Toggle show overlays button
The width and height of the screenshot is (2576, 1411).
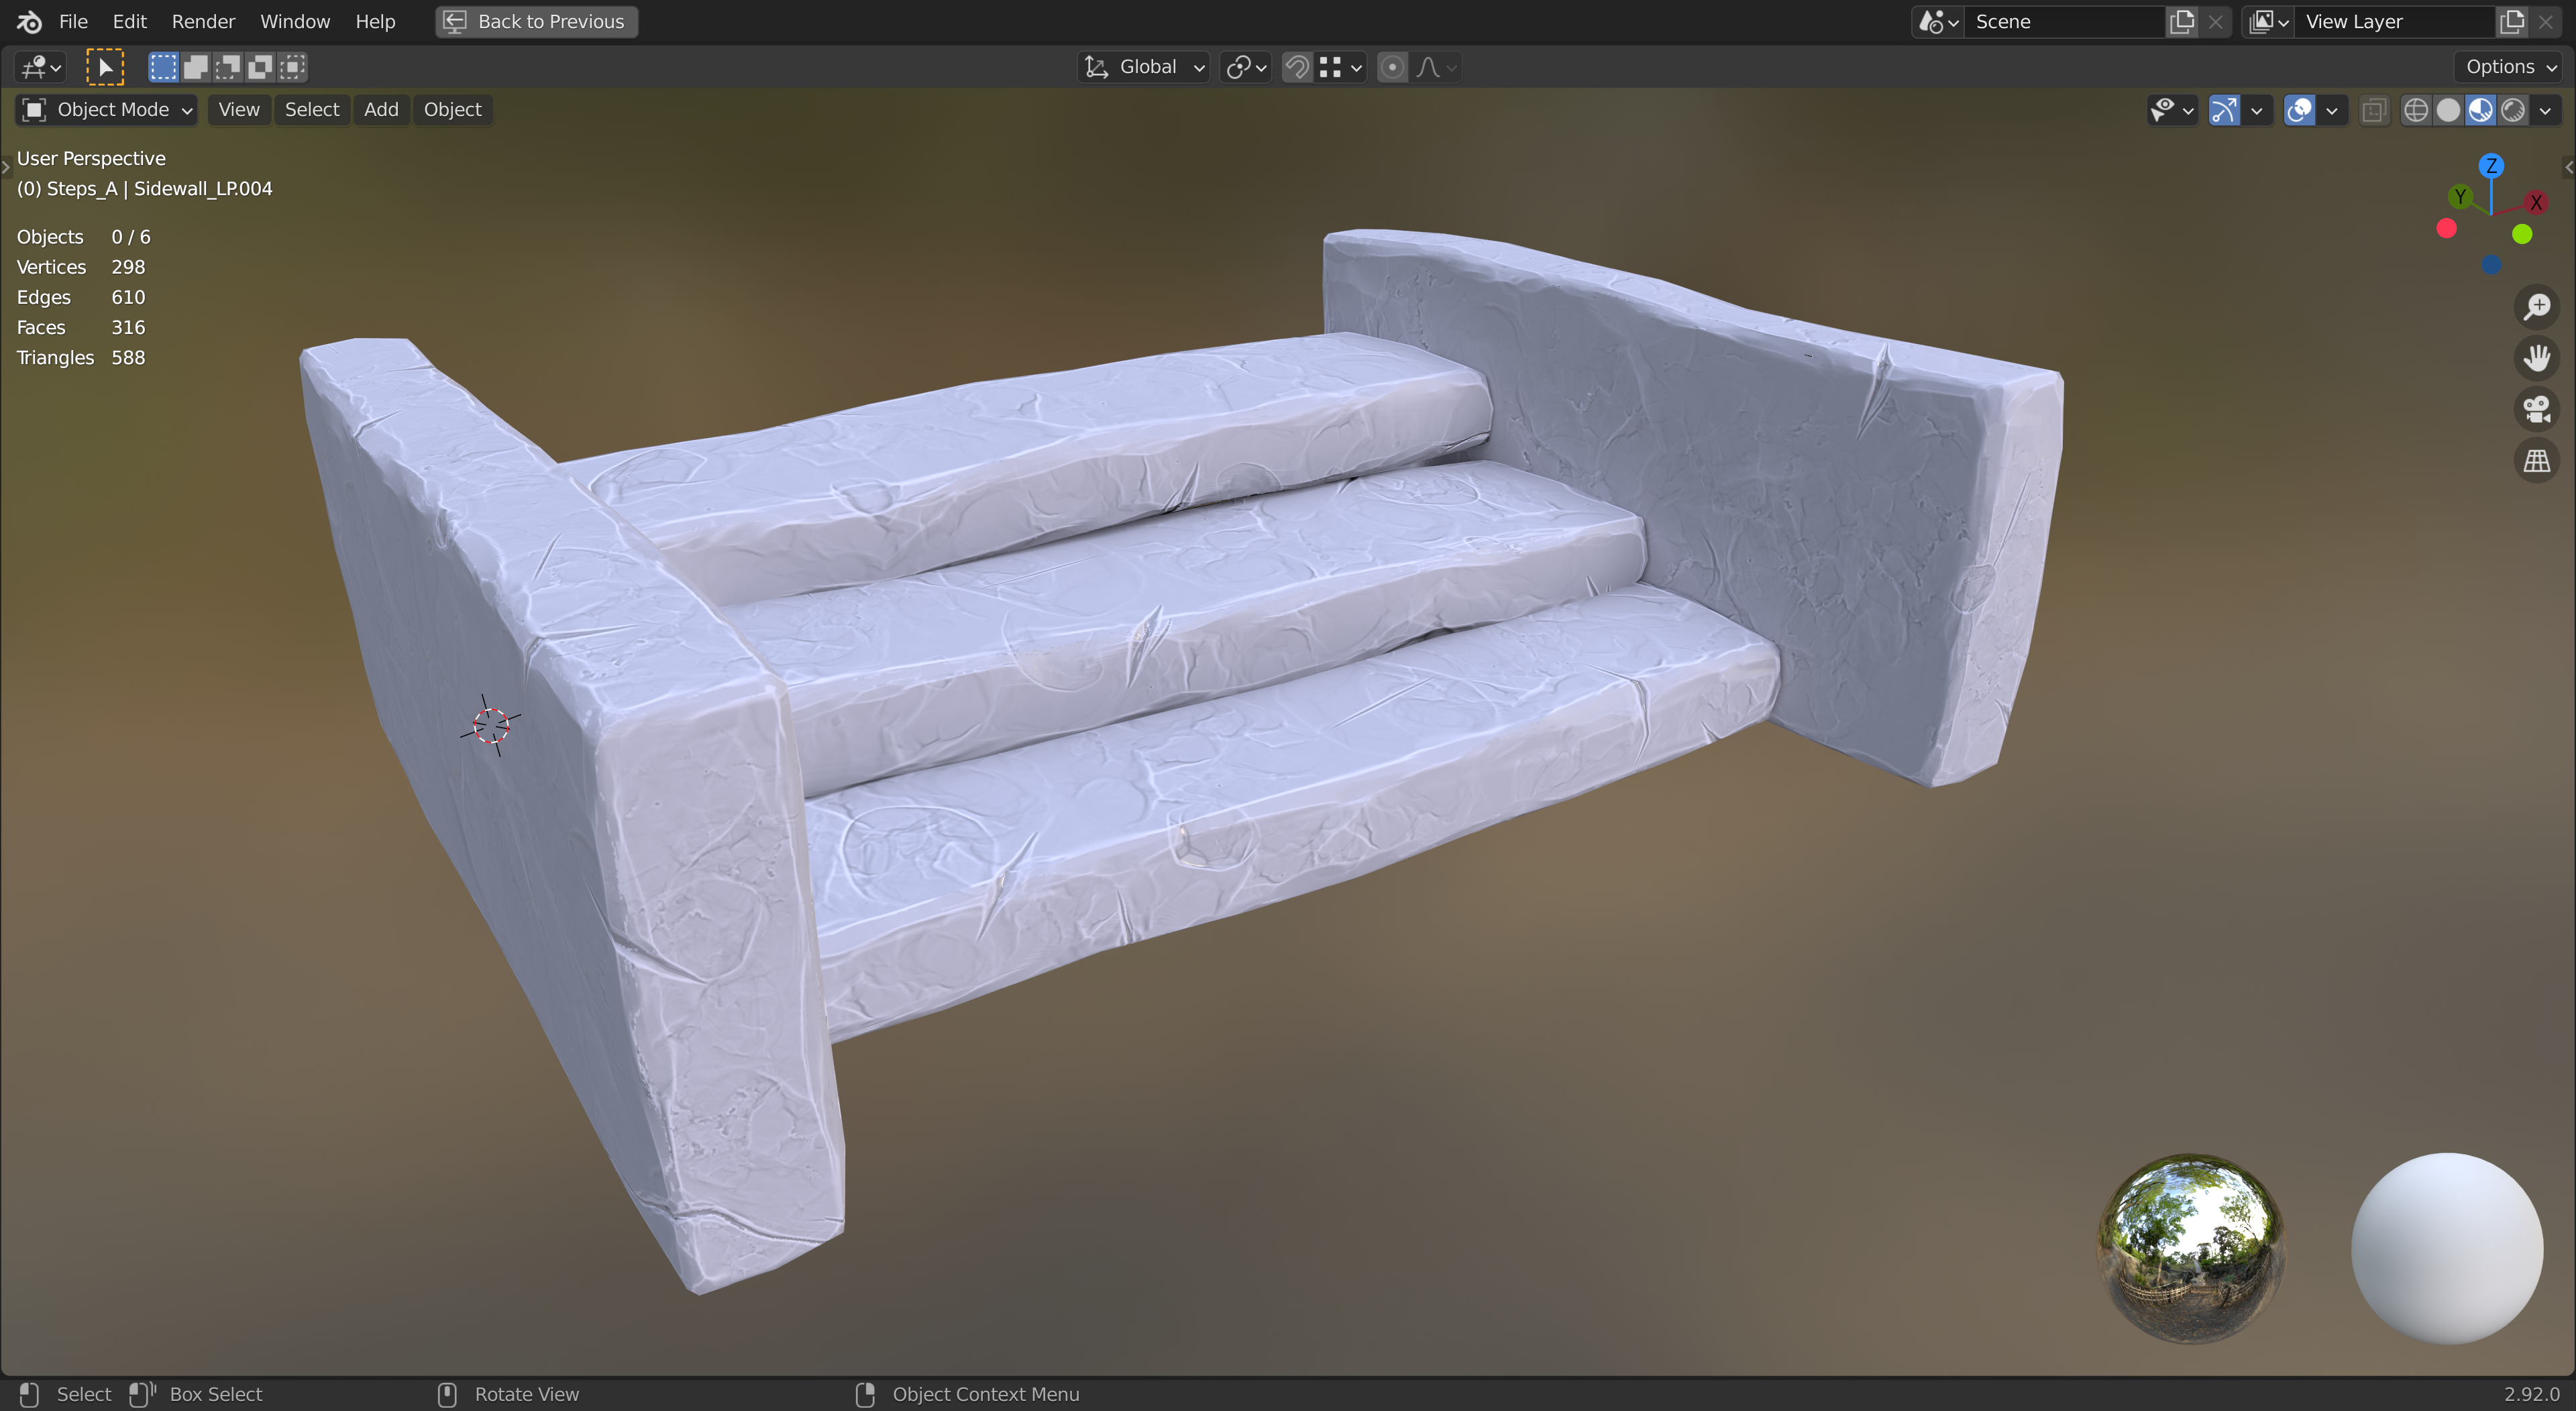(2299, 110)
